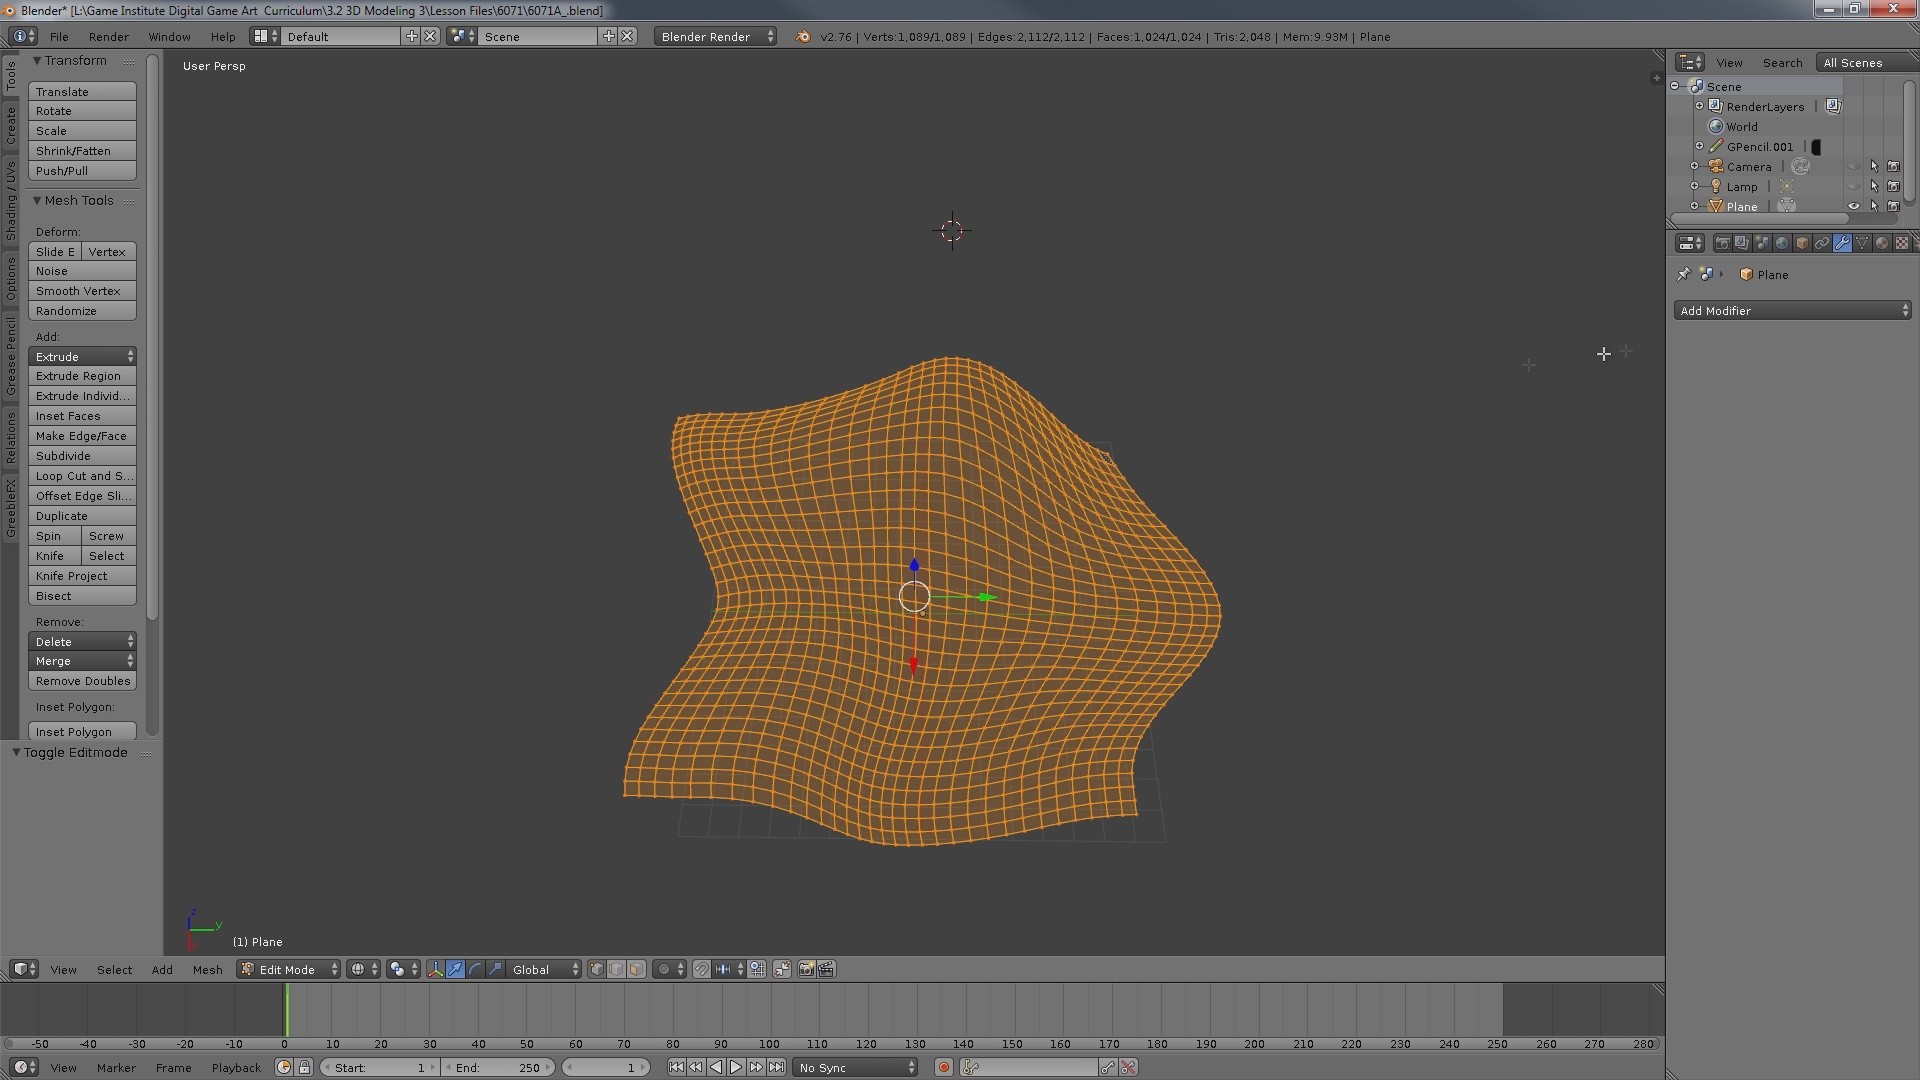Click the Remove Doubles button

82,680
